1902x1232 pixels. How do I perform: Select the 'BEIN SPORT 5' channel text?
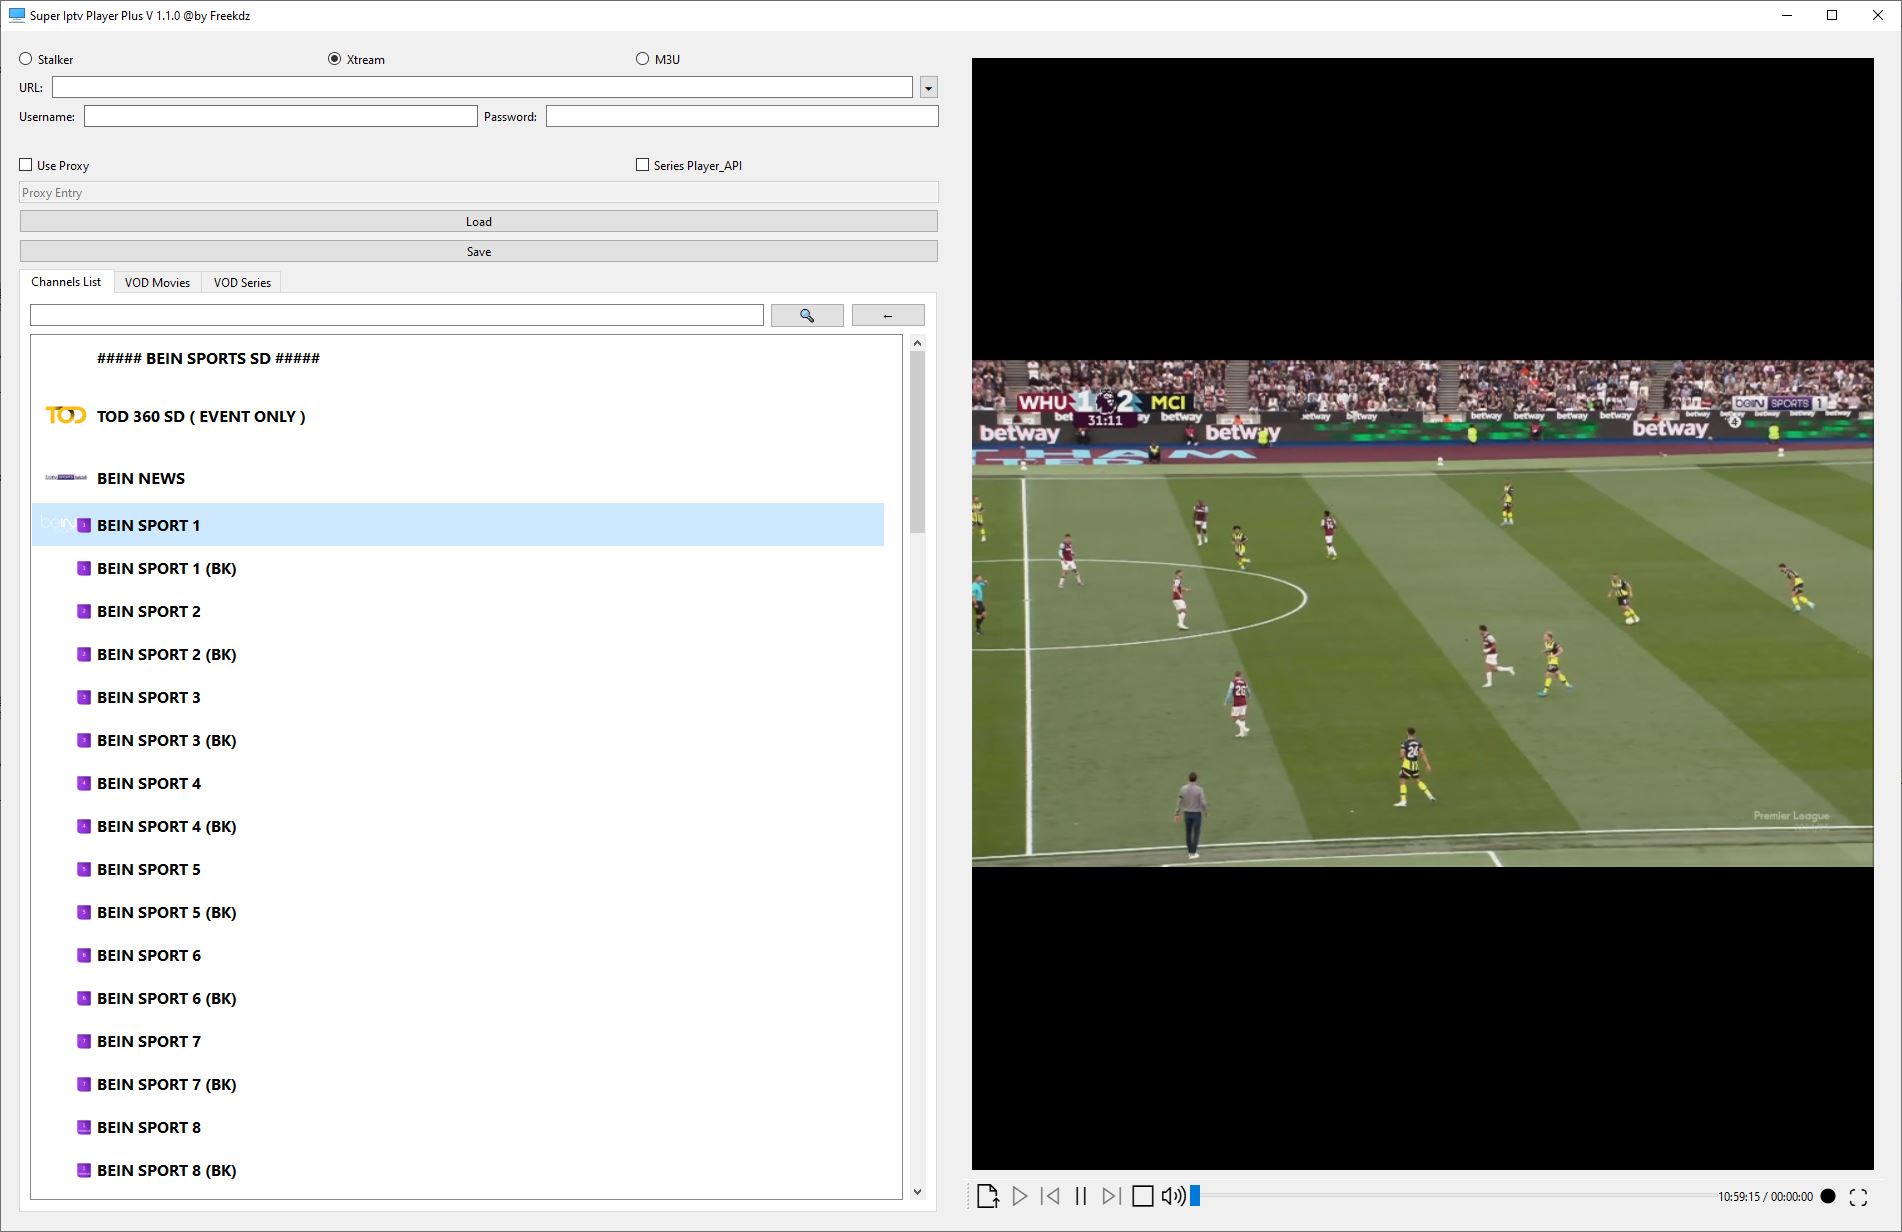click(148, 869)
